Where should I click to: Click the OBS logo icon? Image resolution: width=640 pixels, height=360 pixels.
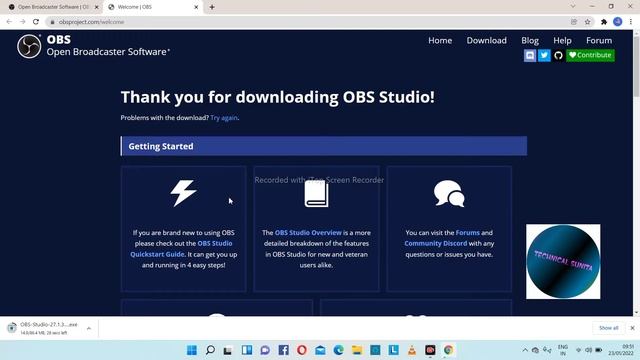(x=29, y=46)
